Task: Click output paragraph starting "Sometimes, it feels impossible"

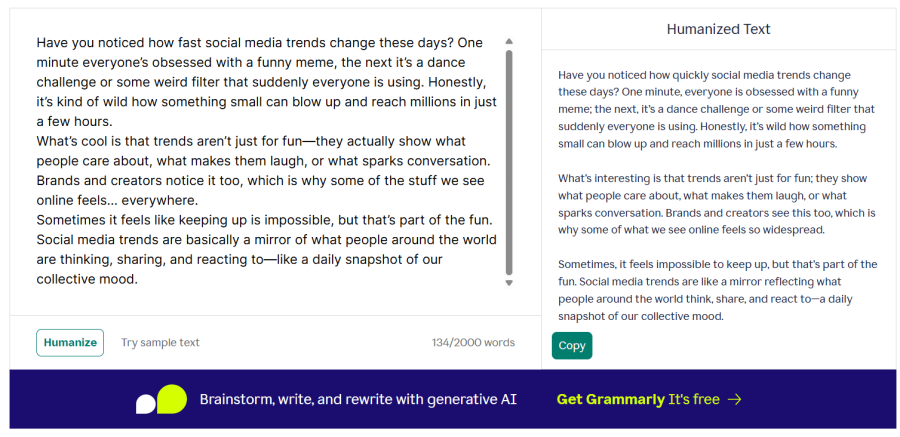Action: [x=716, y=290]
